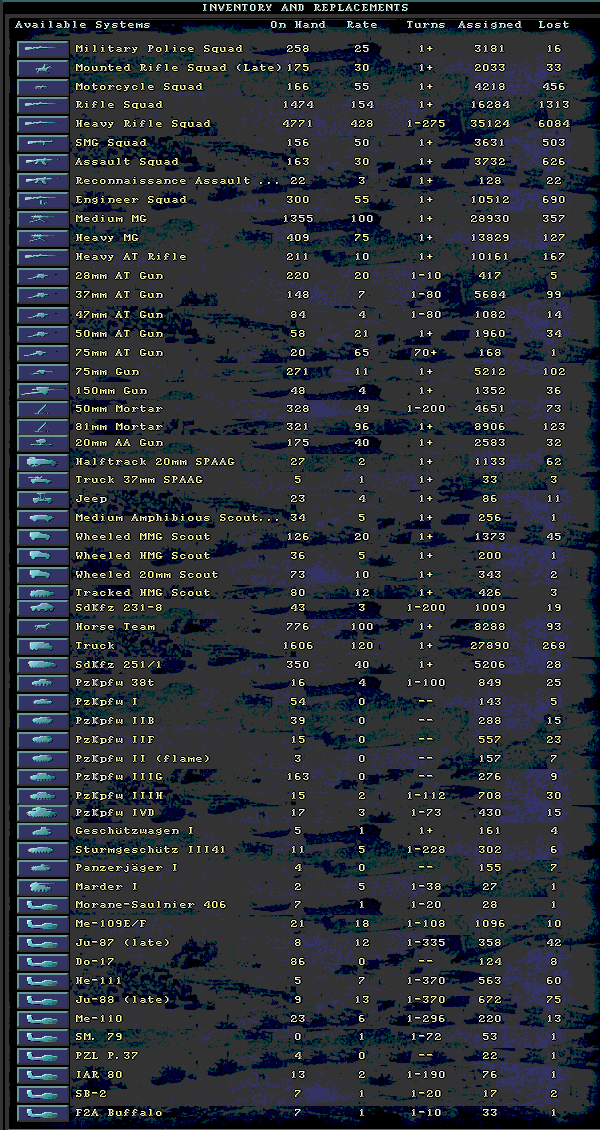Click the 47mm AT Gun label

(x=119, y=314)
